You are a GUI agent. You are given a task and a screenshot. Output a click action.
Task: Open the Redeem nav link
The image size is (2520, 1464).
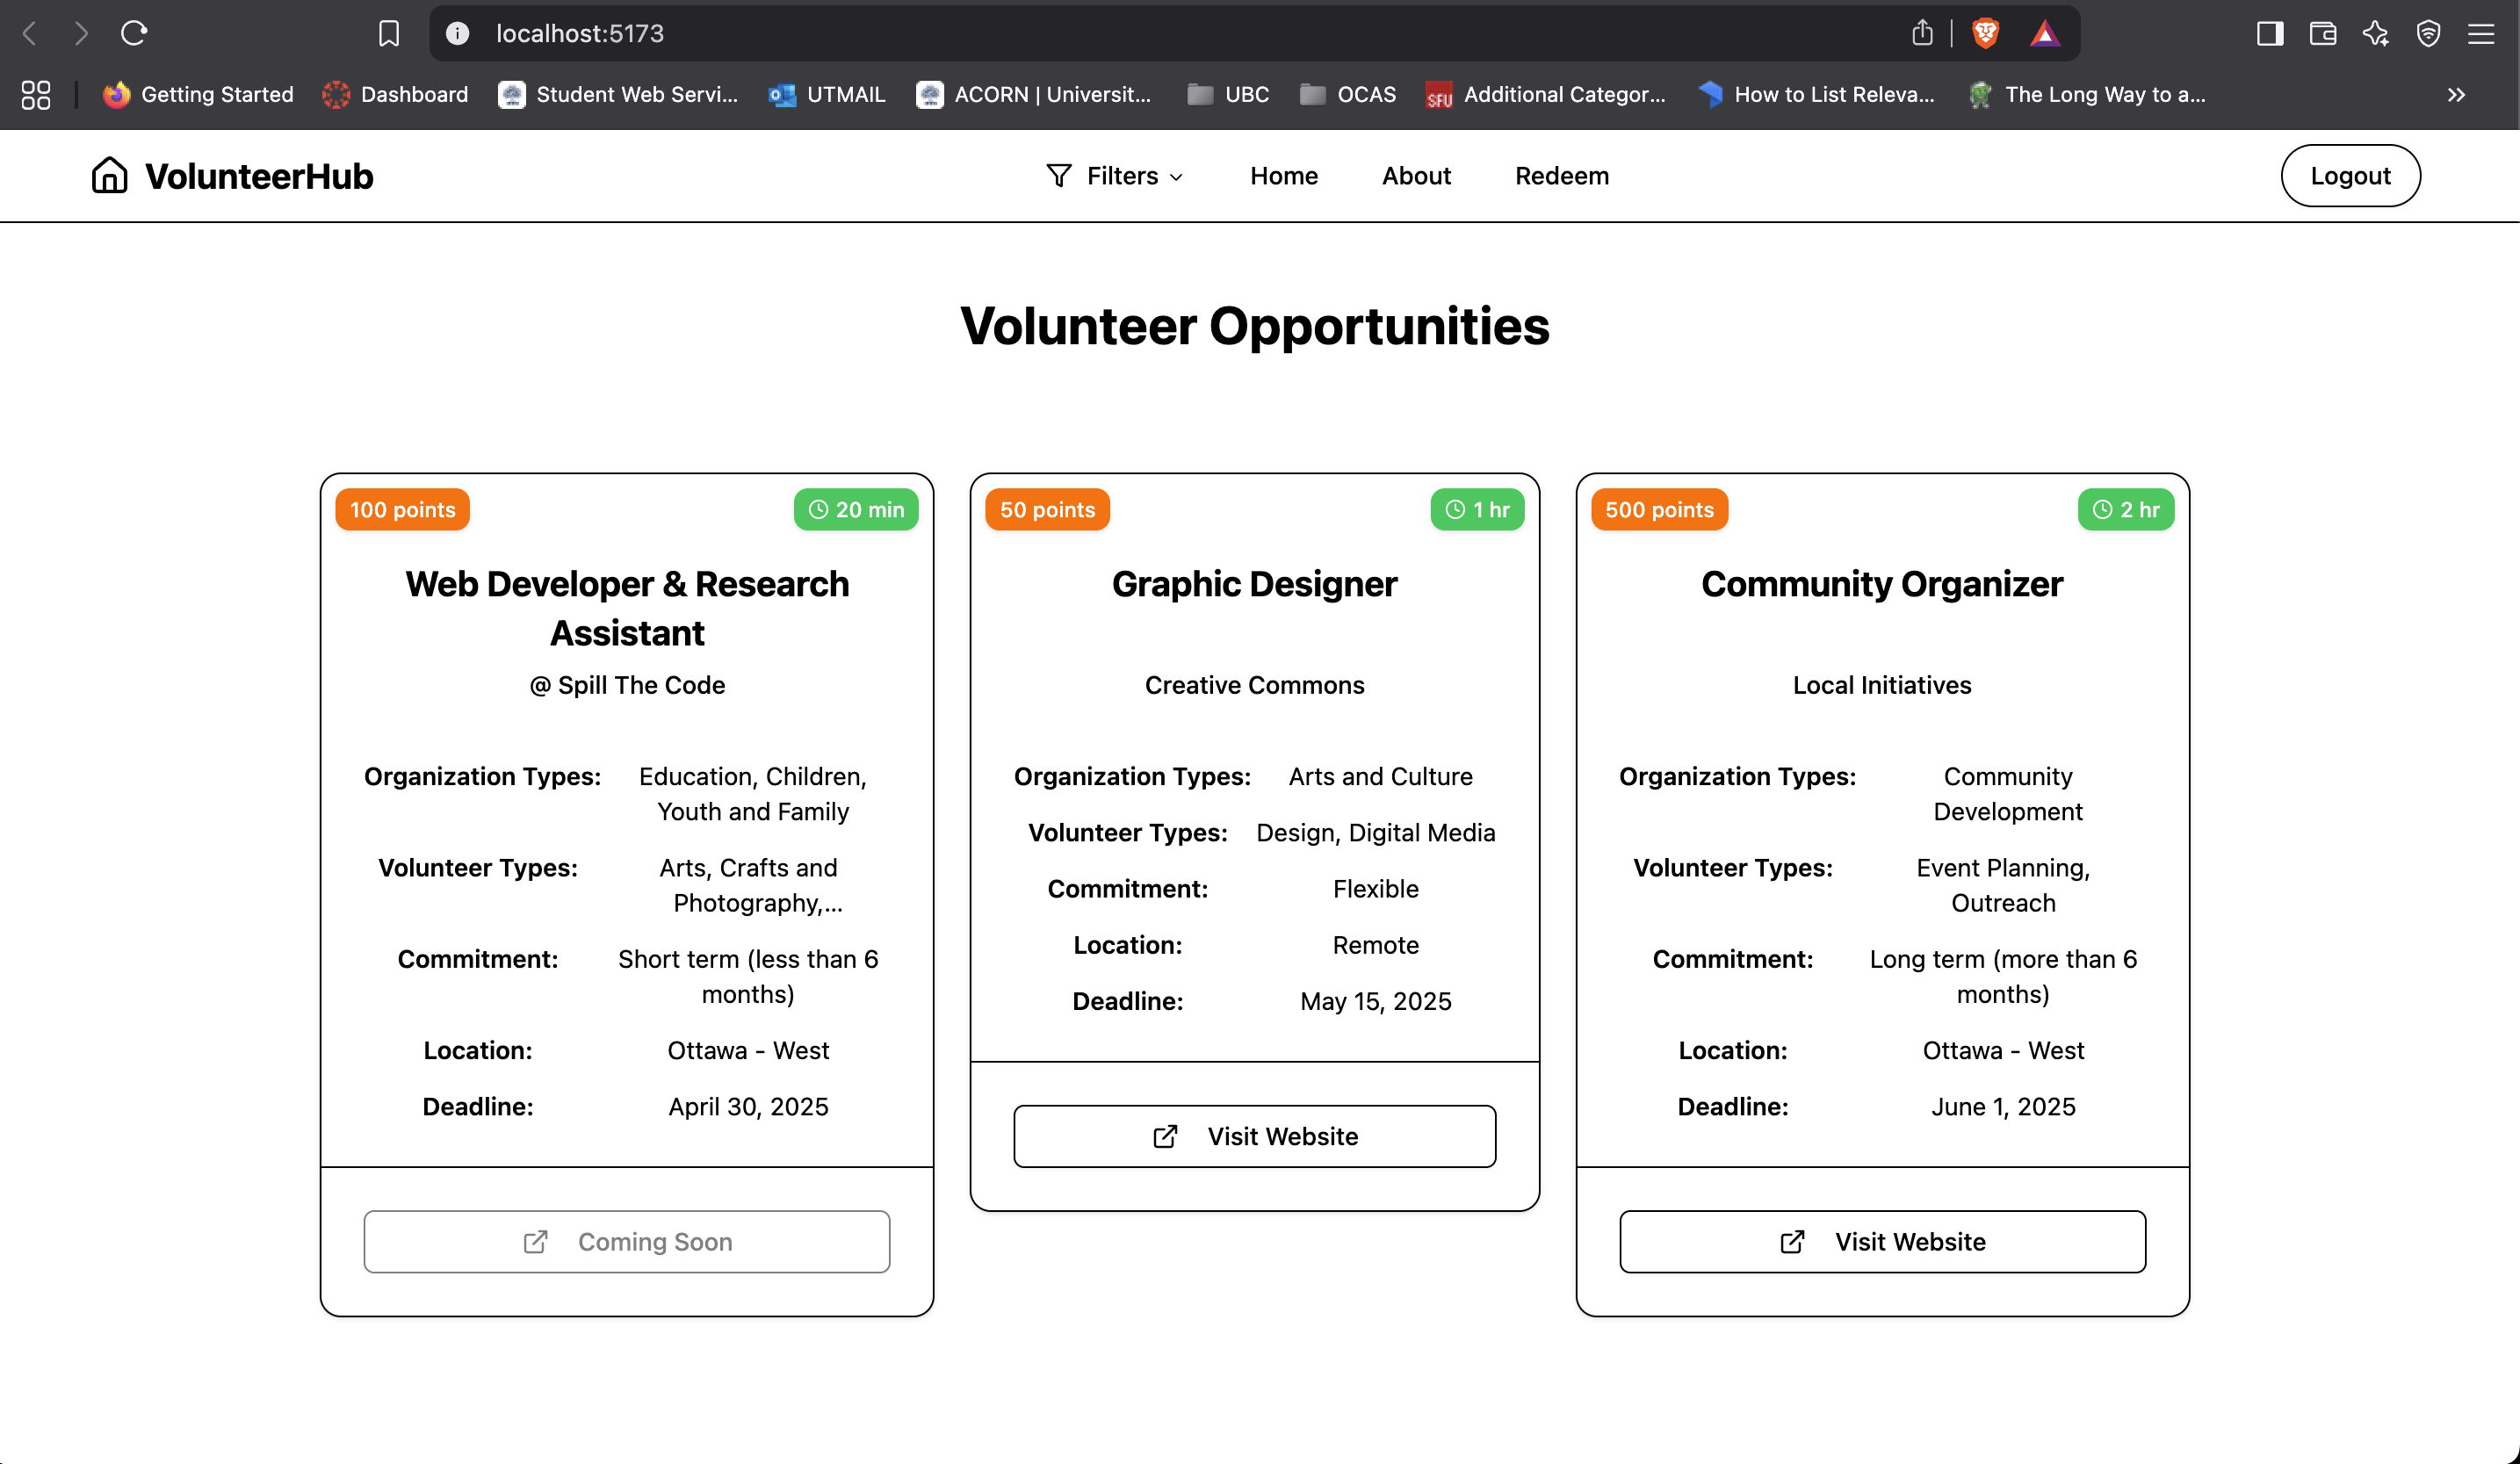tap(1562, 176)
